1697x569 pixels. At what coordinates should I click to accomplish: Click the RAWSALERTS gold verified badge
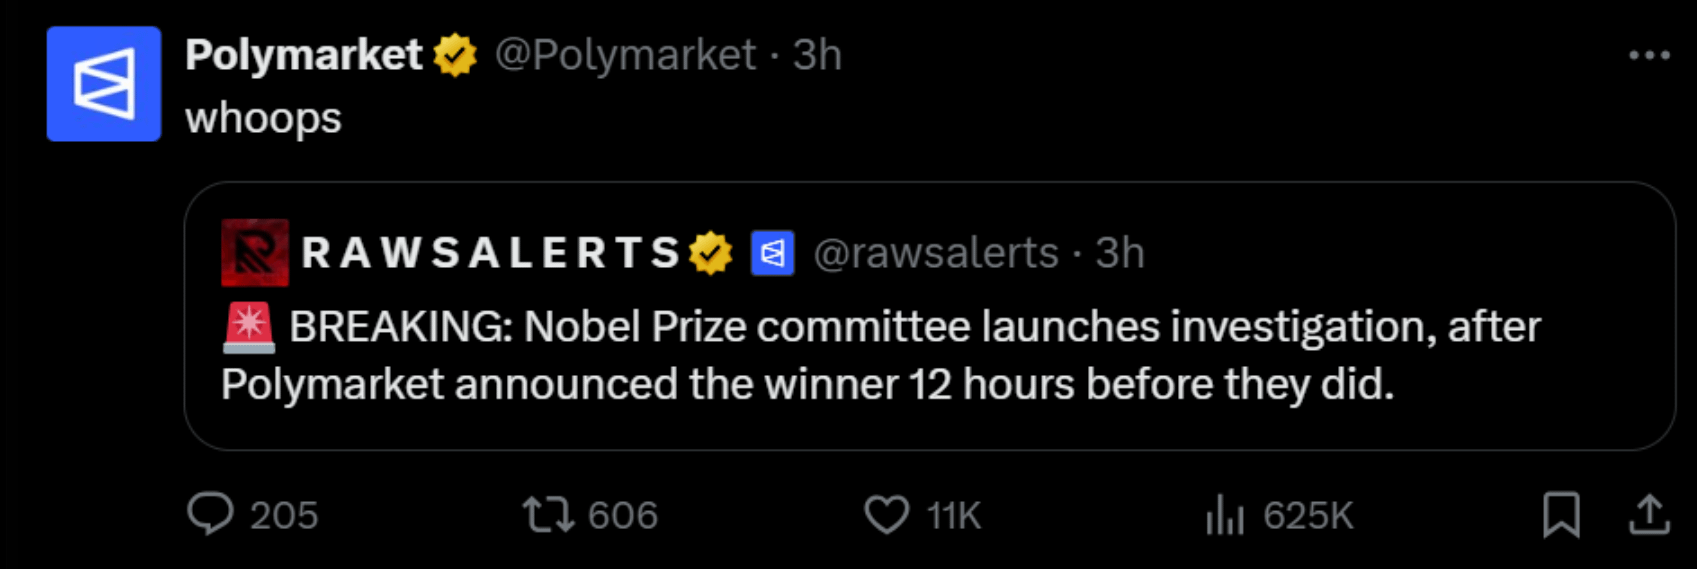(710, 253)
